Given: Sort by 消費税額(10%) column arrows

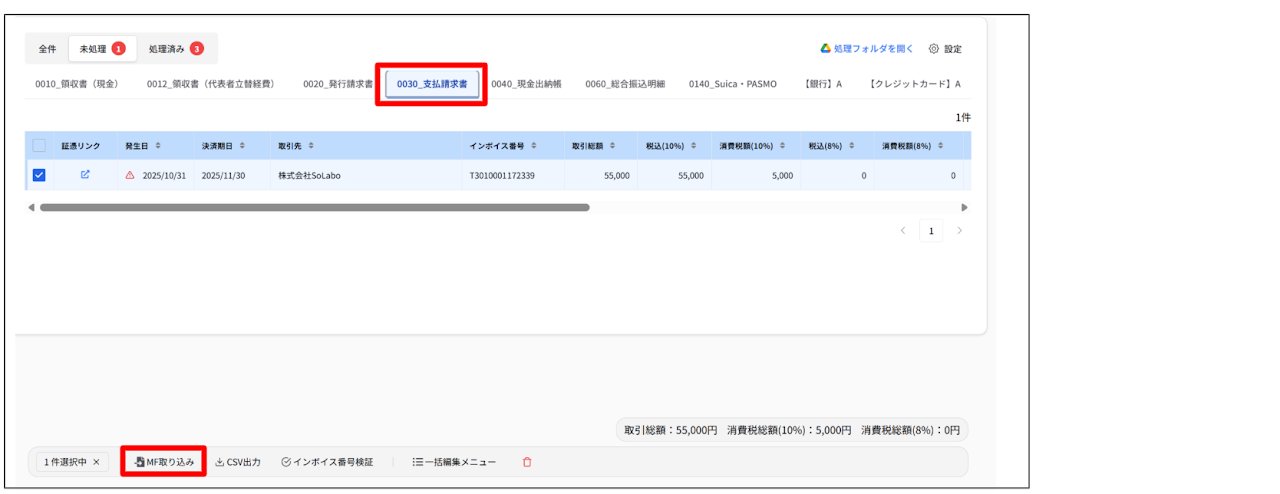Looking at the screenshot, I should [x=783, y=146].
